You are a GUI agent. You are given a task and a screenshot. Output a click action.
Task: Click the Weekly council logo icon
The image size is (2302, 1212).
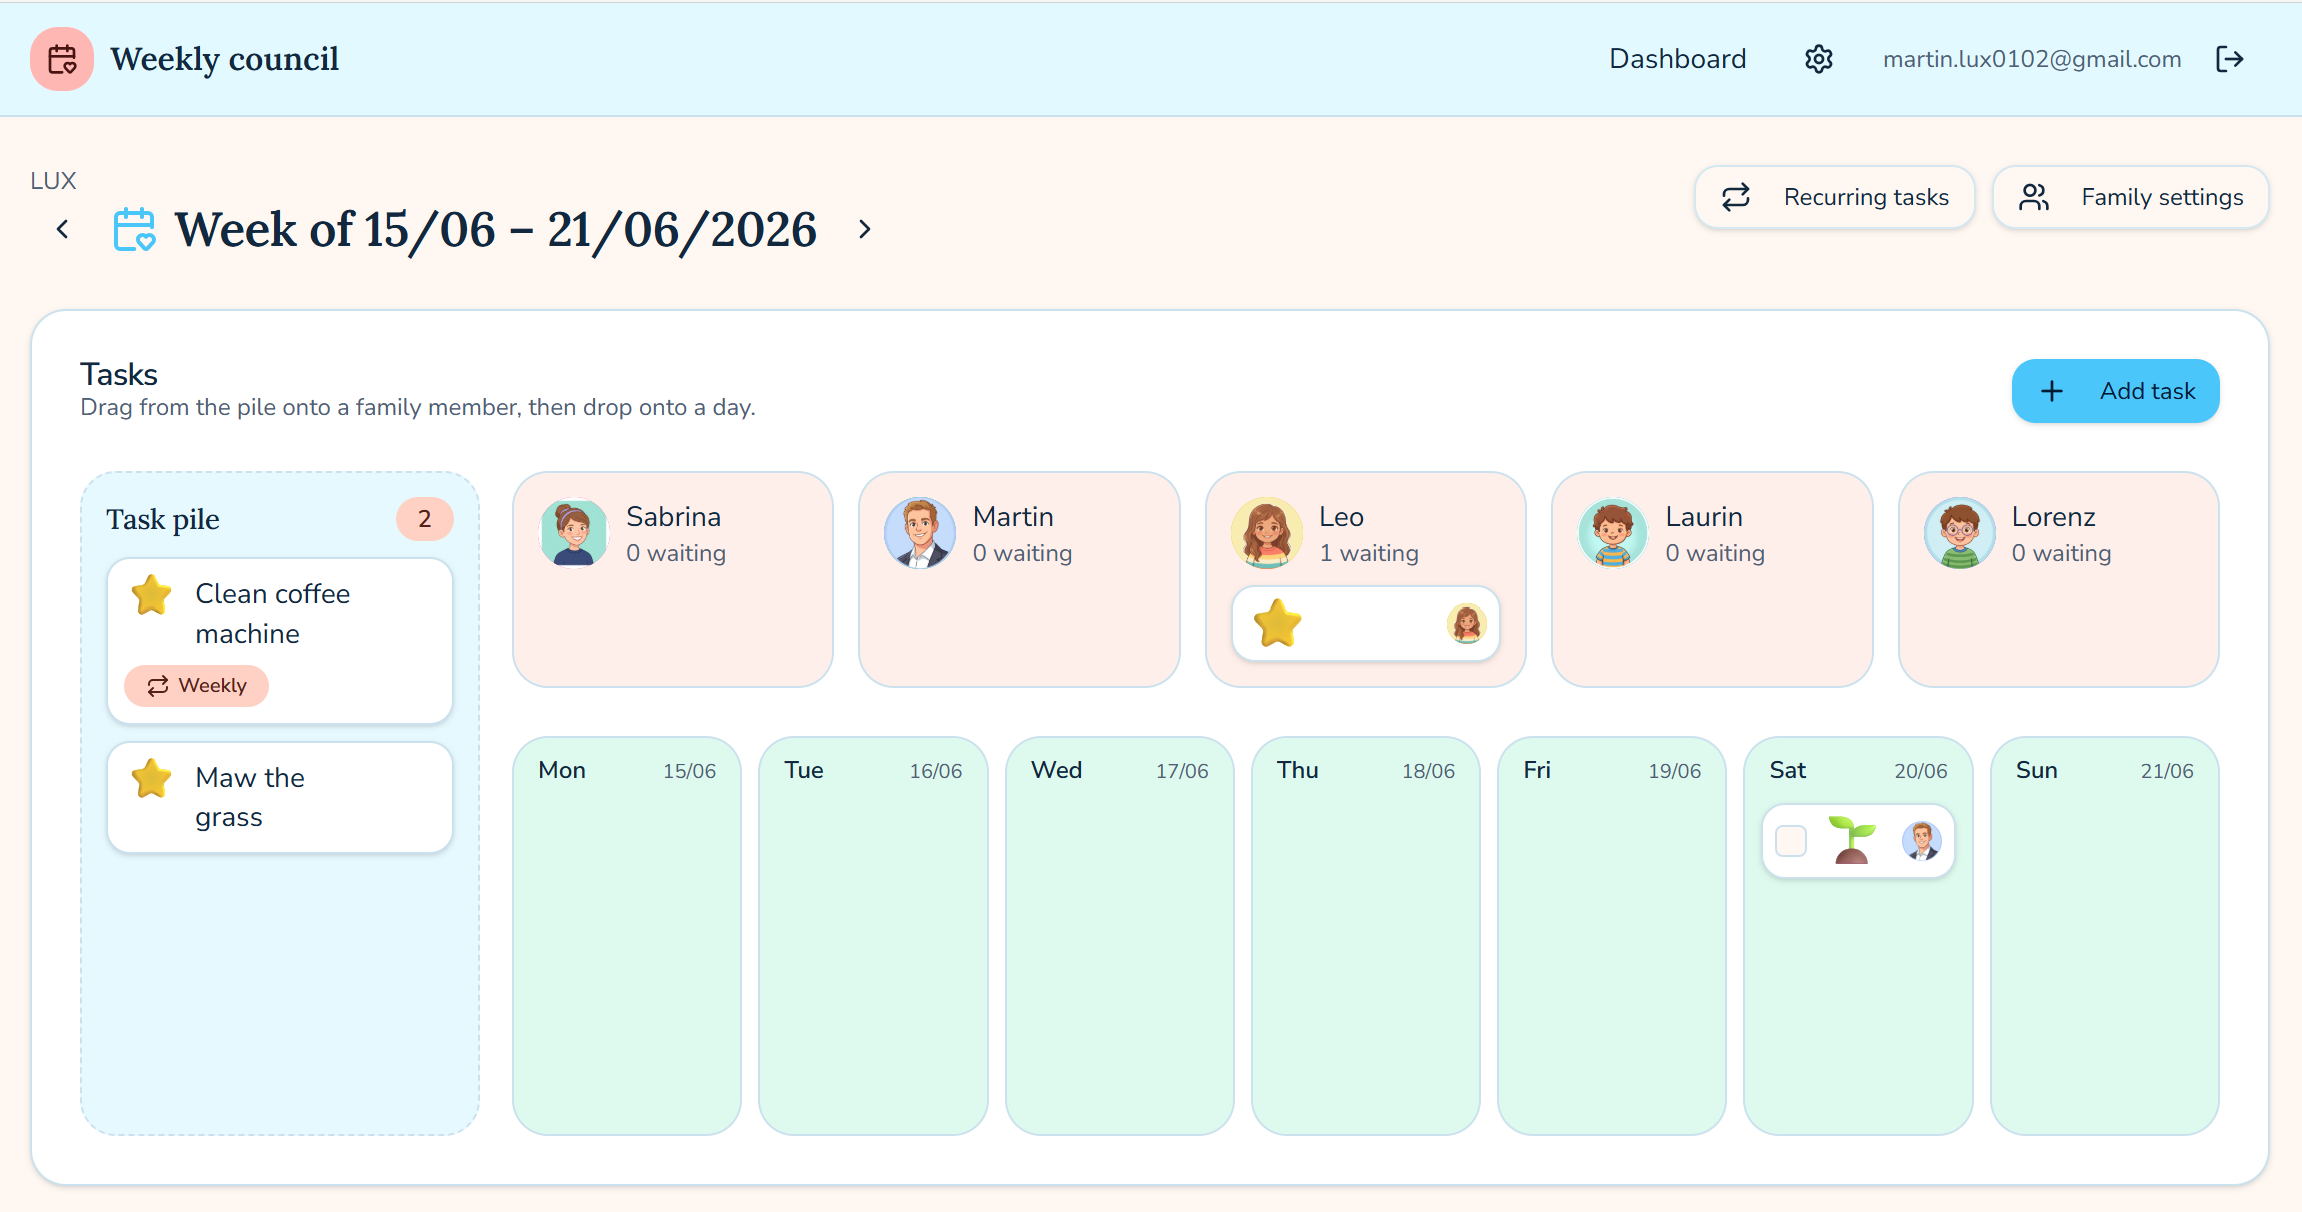(62, 59)
